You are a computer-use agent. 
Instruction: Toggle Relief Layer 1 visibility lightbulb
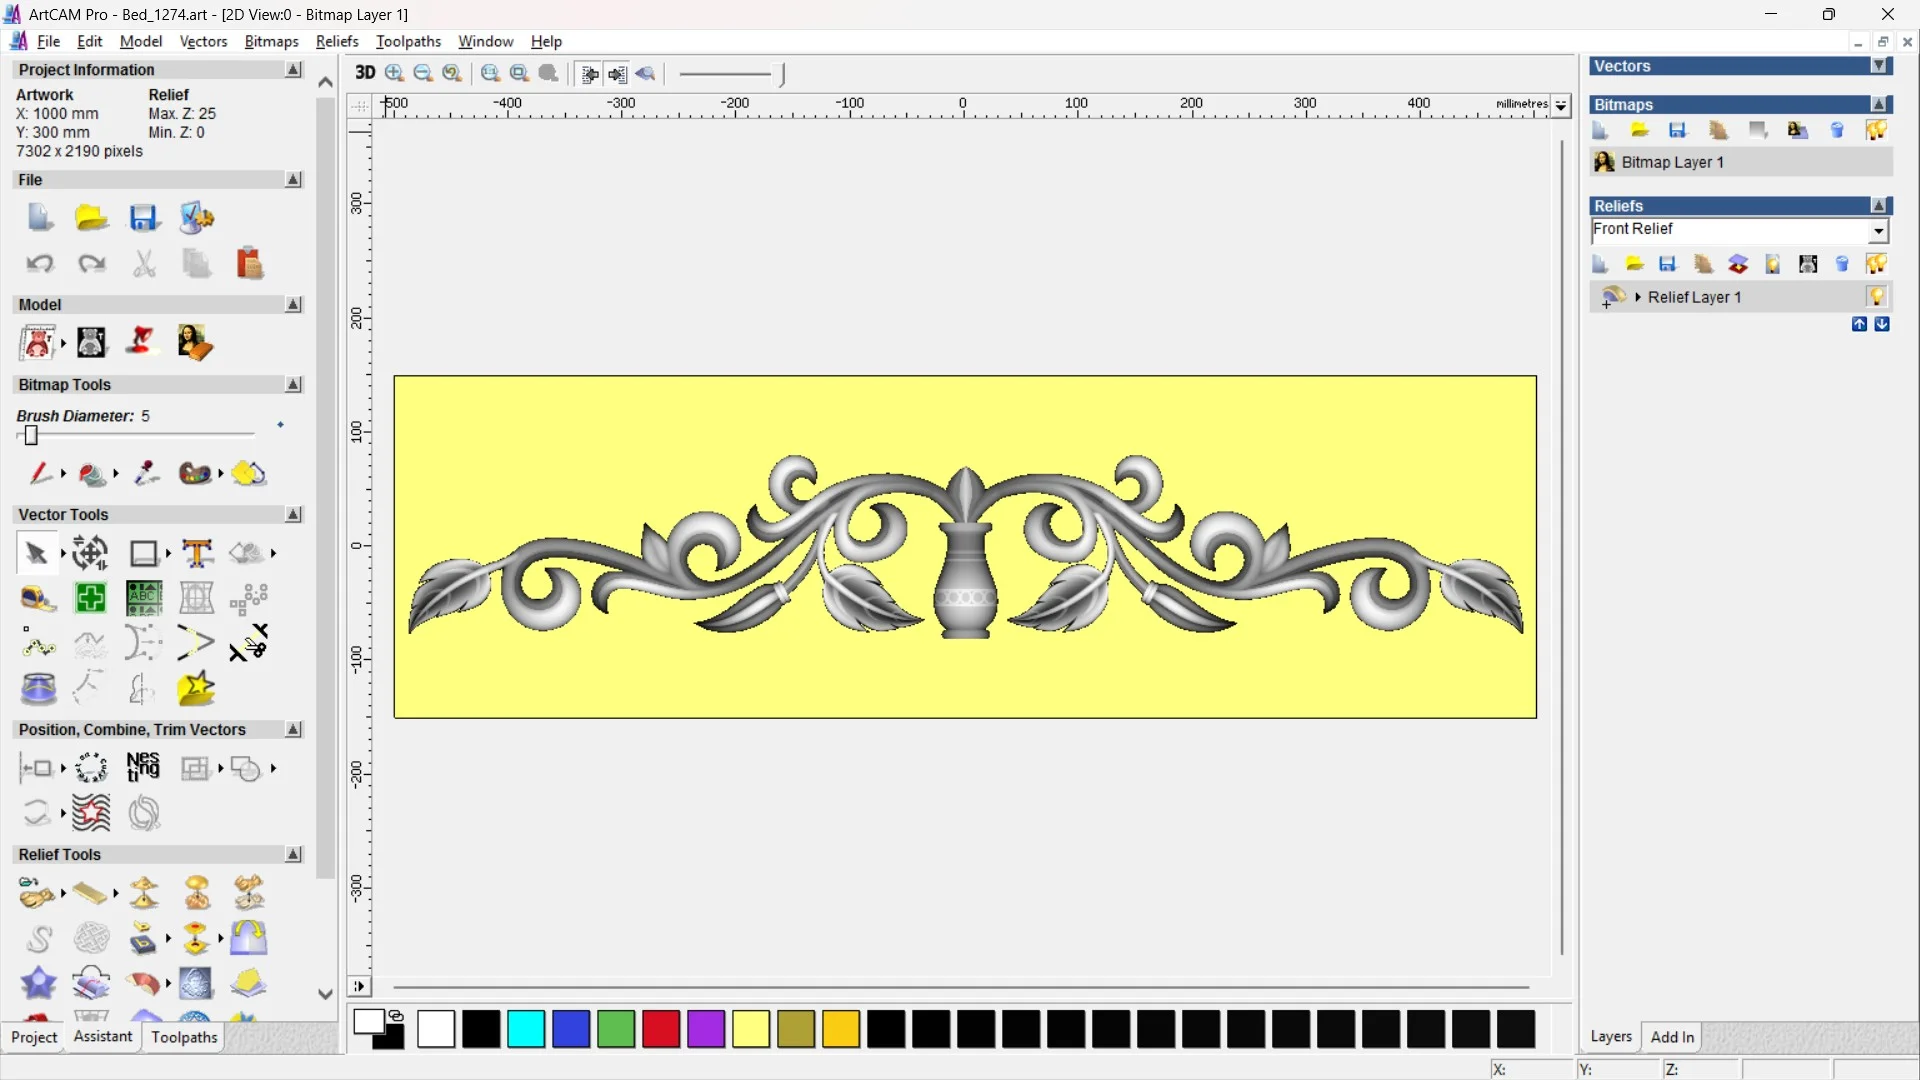tap(1876, 297)
